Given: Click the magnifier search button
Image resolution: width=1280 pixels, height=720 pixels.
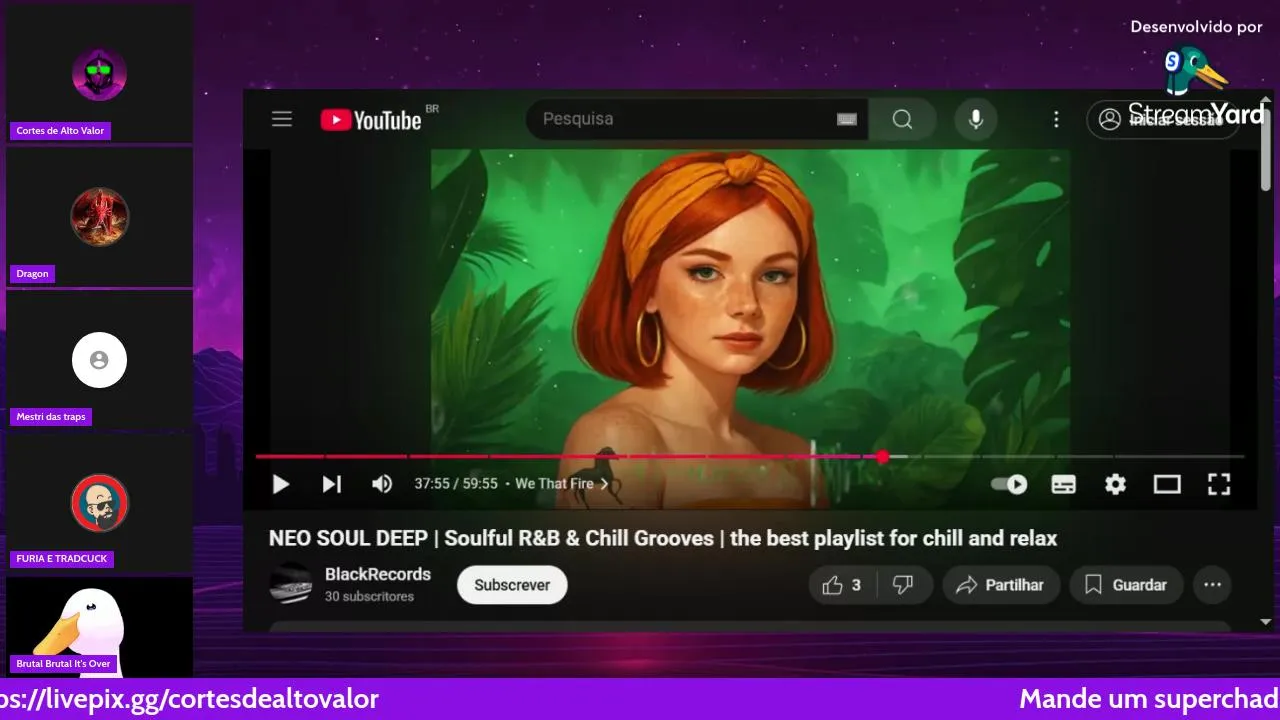Looking at the screenshot, I should tap(902, 119).
